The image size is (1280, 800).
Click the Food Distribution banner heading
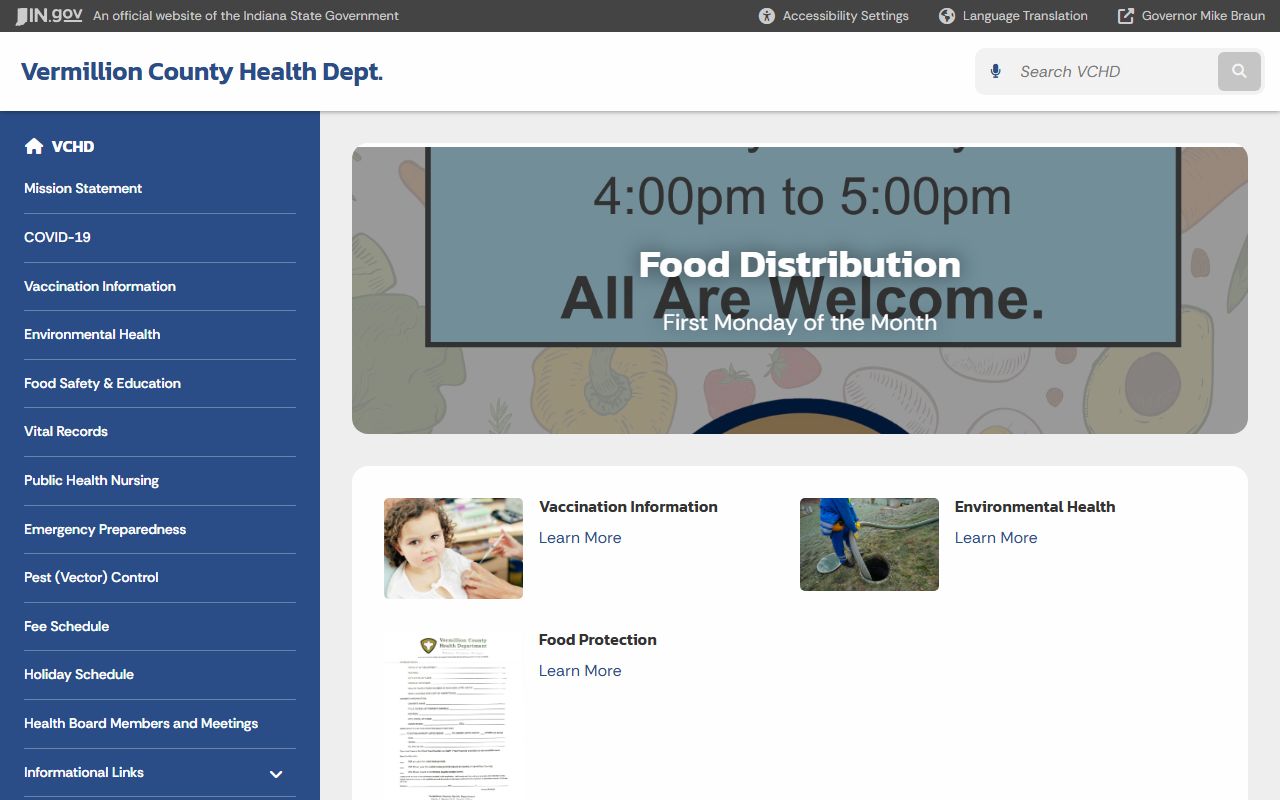799,264
